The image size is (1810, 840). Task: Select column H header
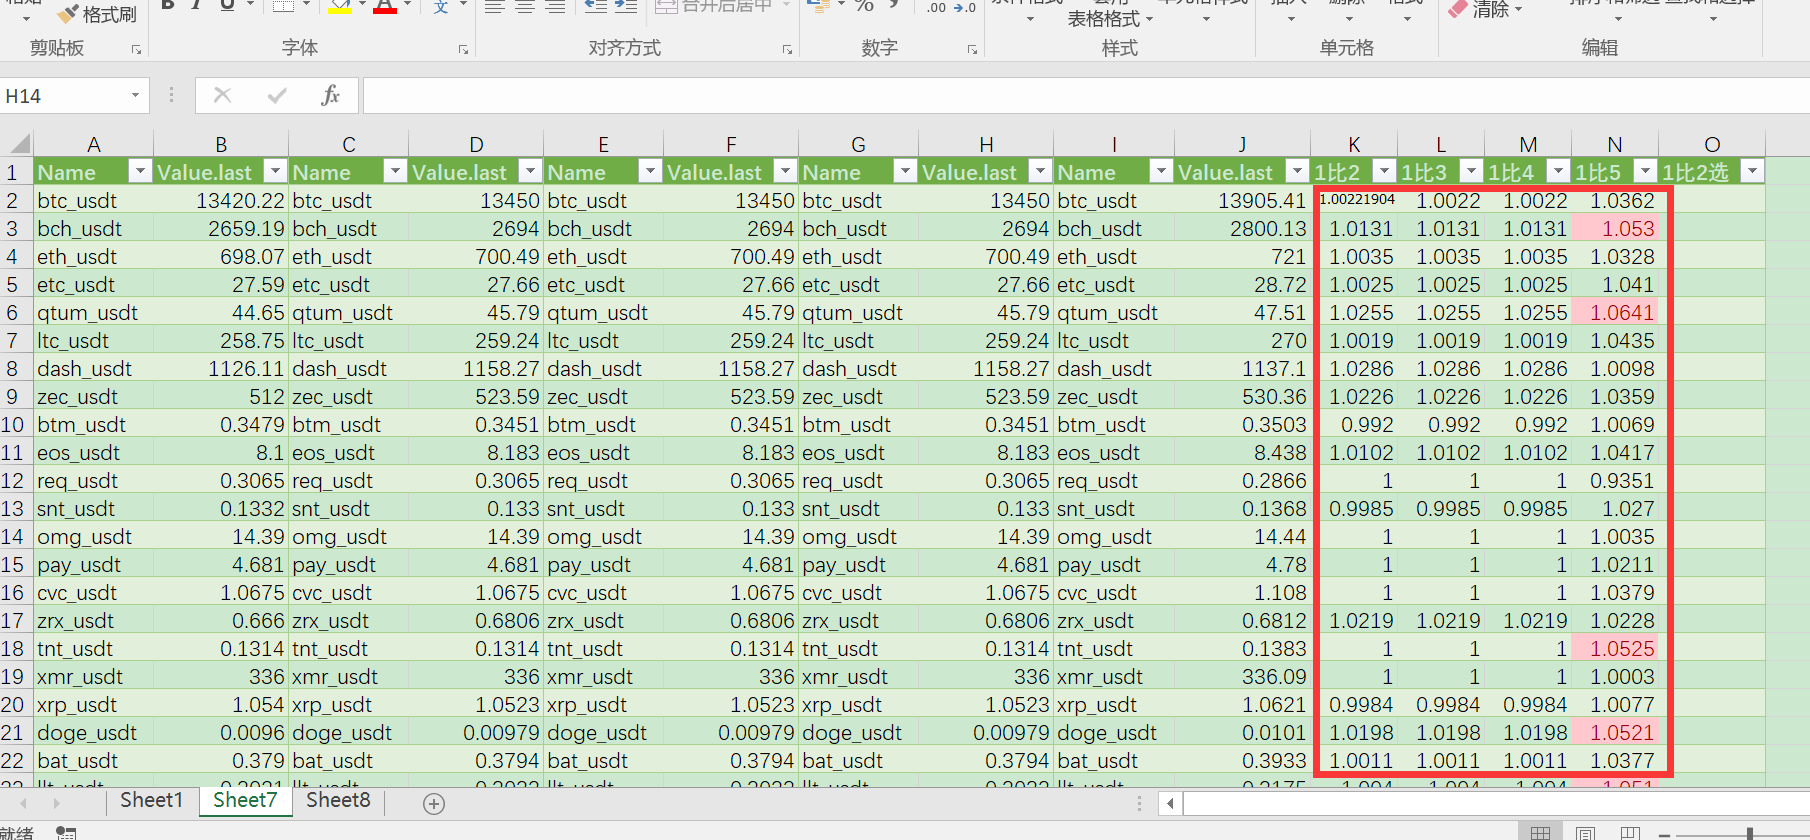(986, 144)
